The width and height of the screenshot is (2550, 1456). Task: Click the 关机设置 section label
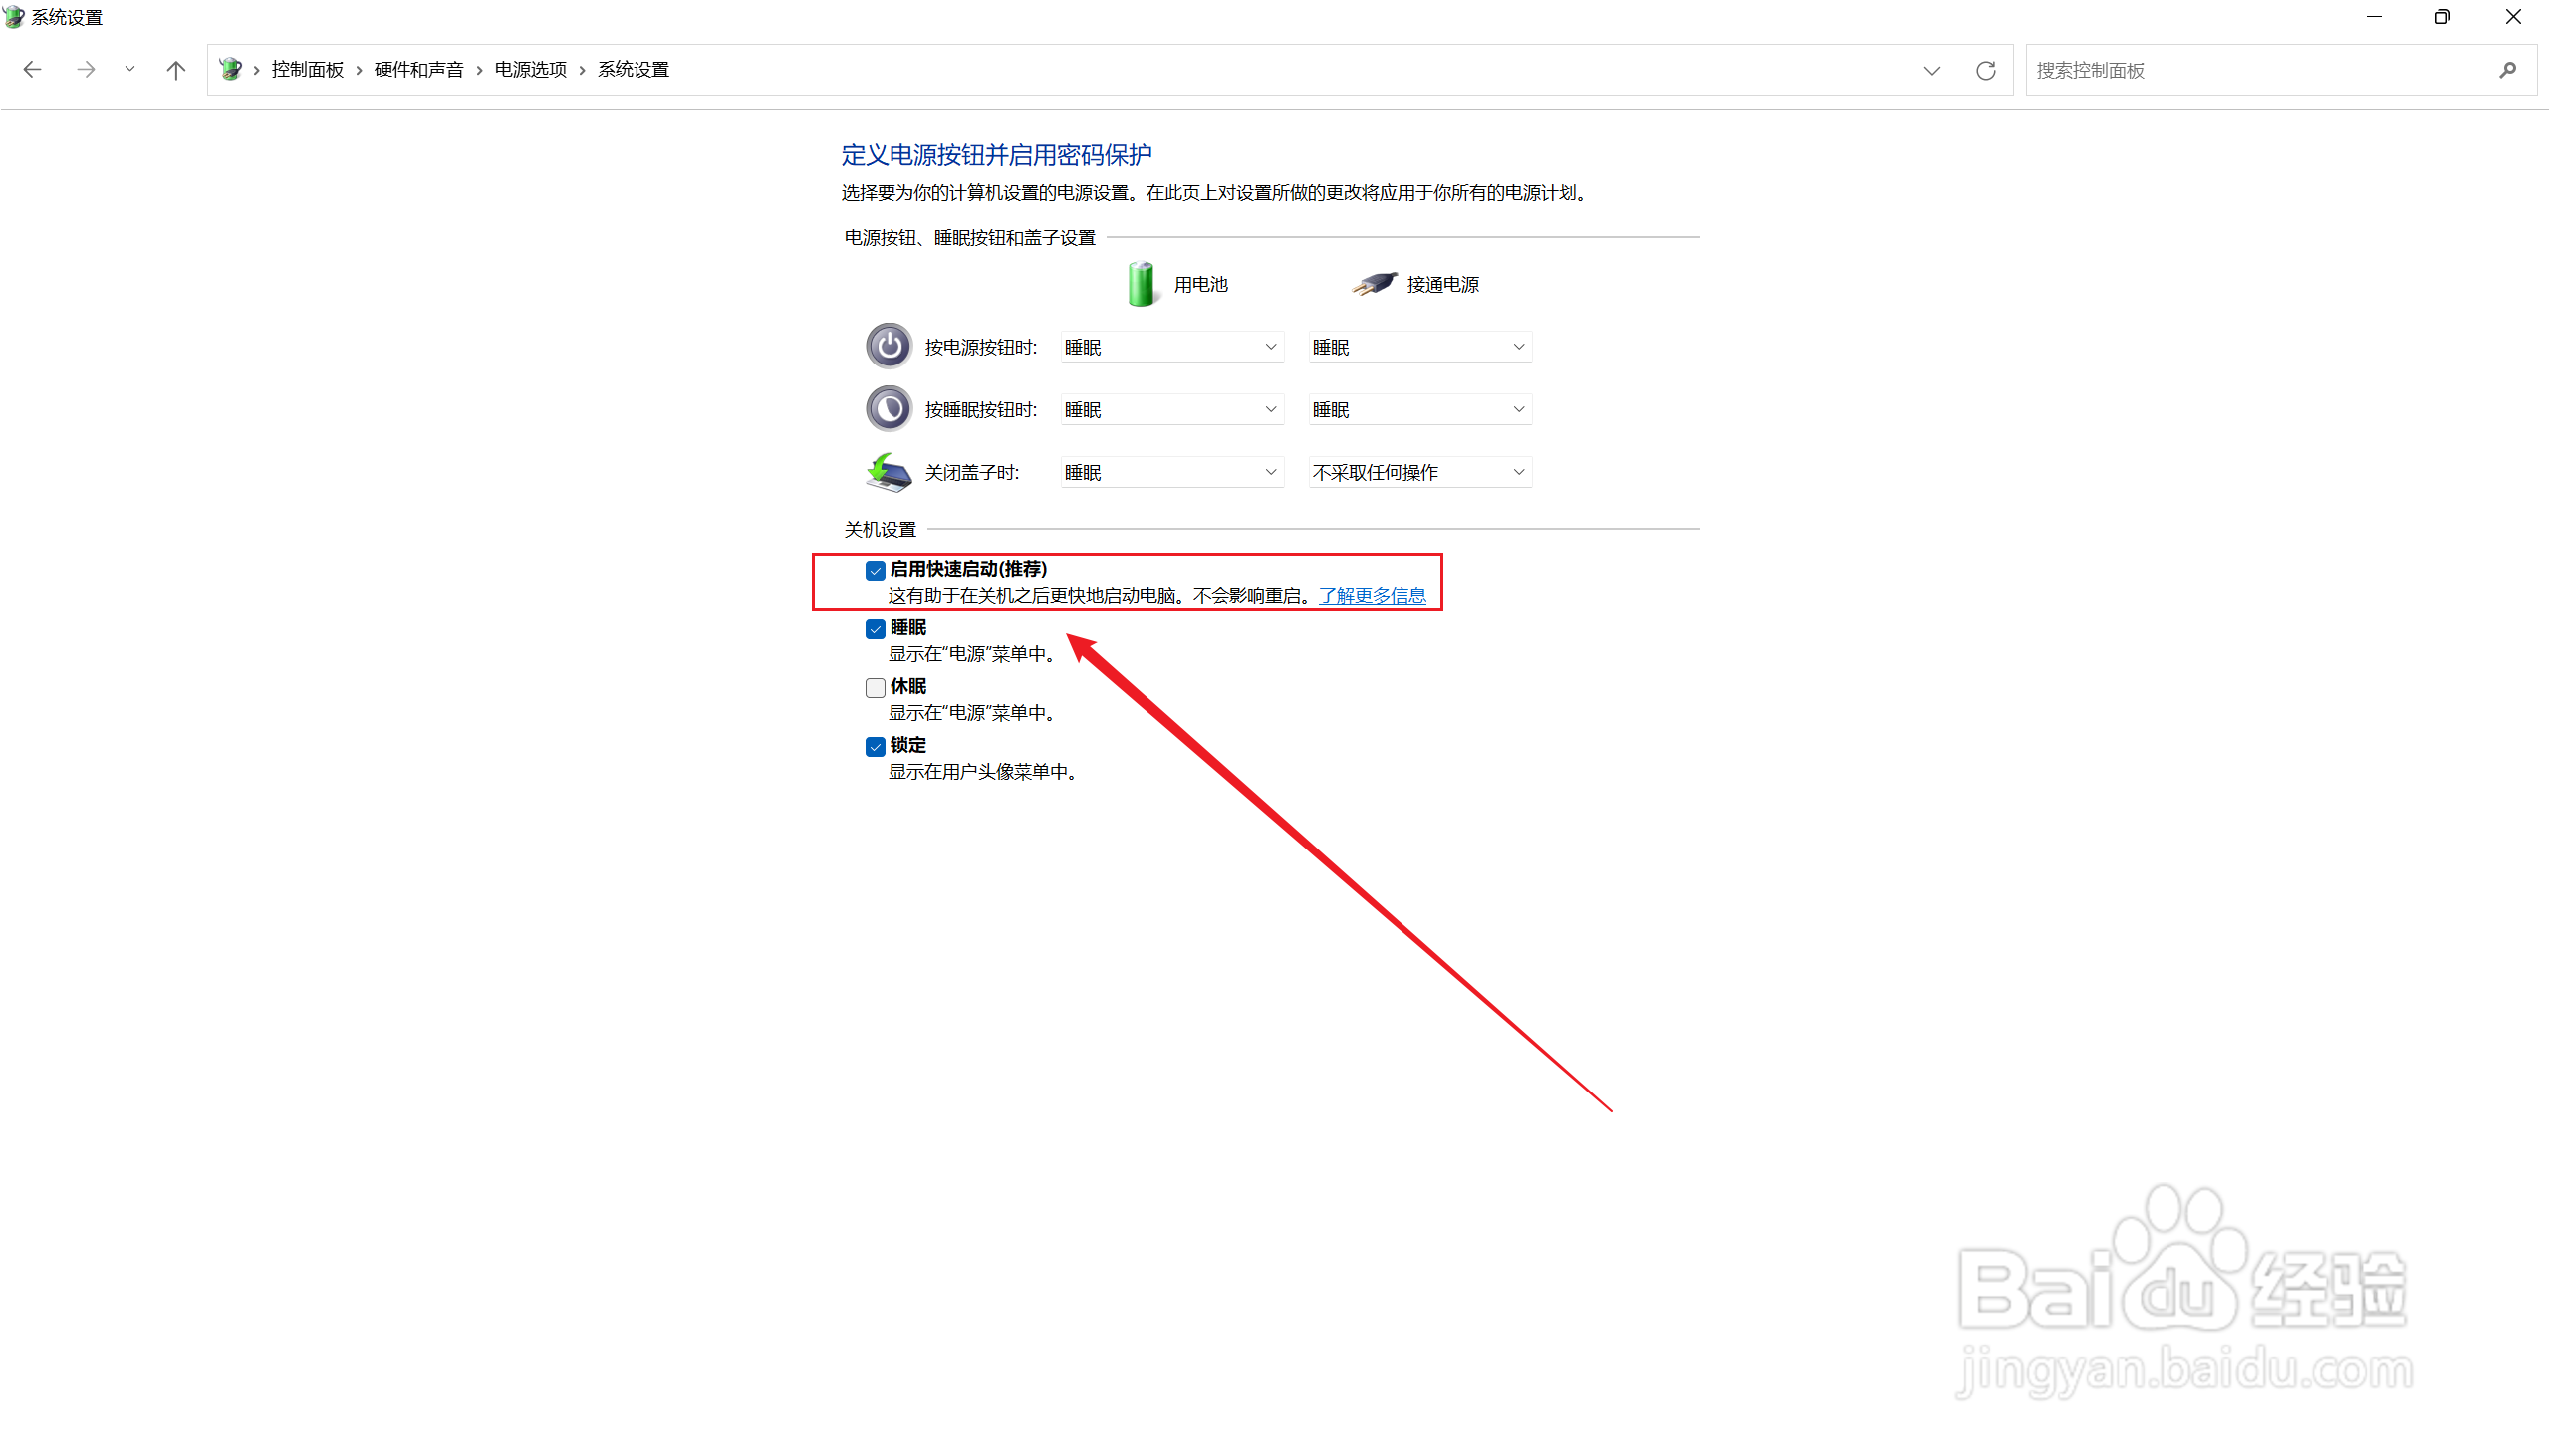pyautogui.click(x=880, y=529)
